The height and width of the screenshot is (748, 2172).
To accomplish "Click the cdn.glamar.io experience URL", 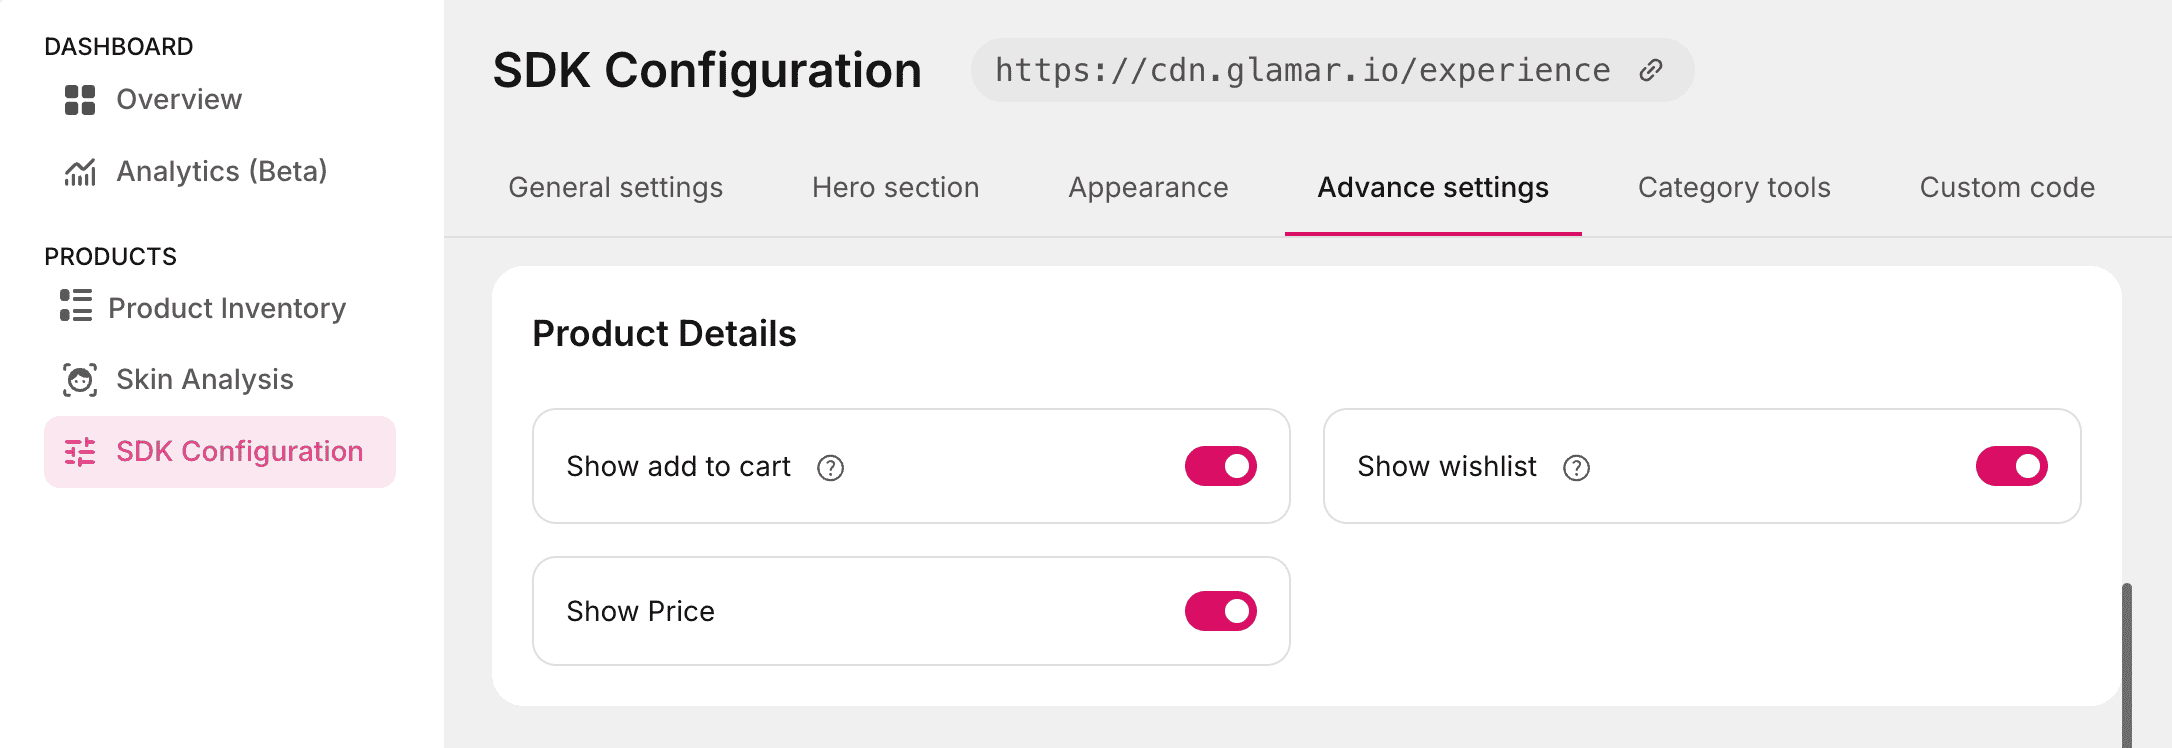I will 1302,70.
